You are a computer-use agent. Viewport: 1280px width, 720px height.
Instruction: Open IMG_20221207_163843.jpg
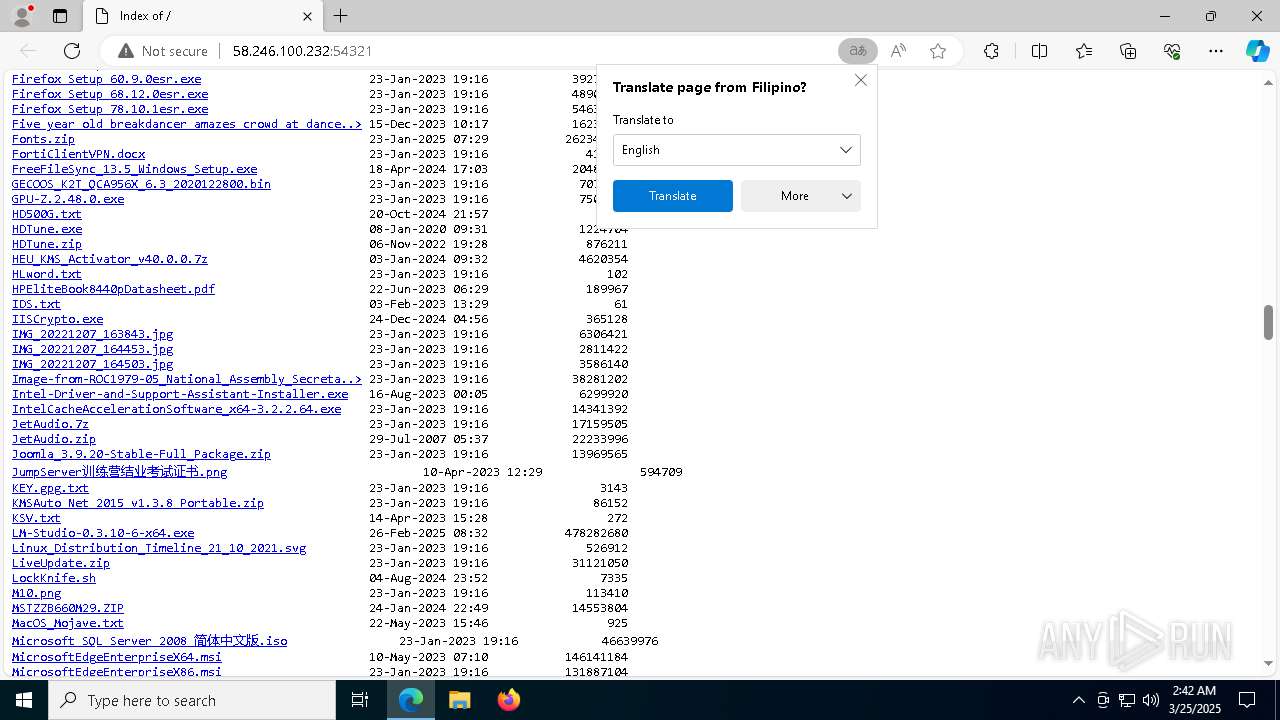(x=92, y=334)
